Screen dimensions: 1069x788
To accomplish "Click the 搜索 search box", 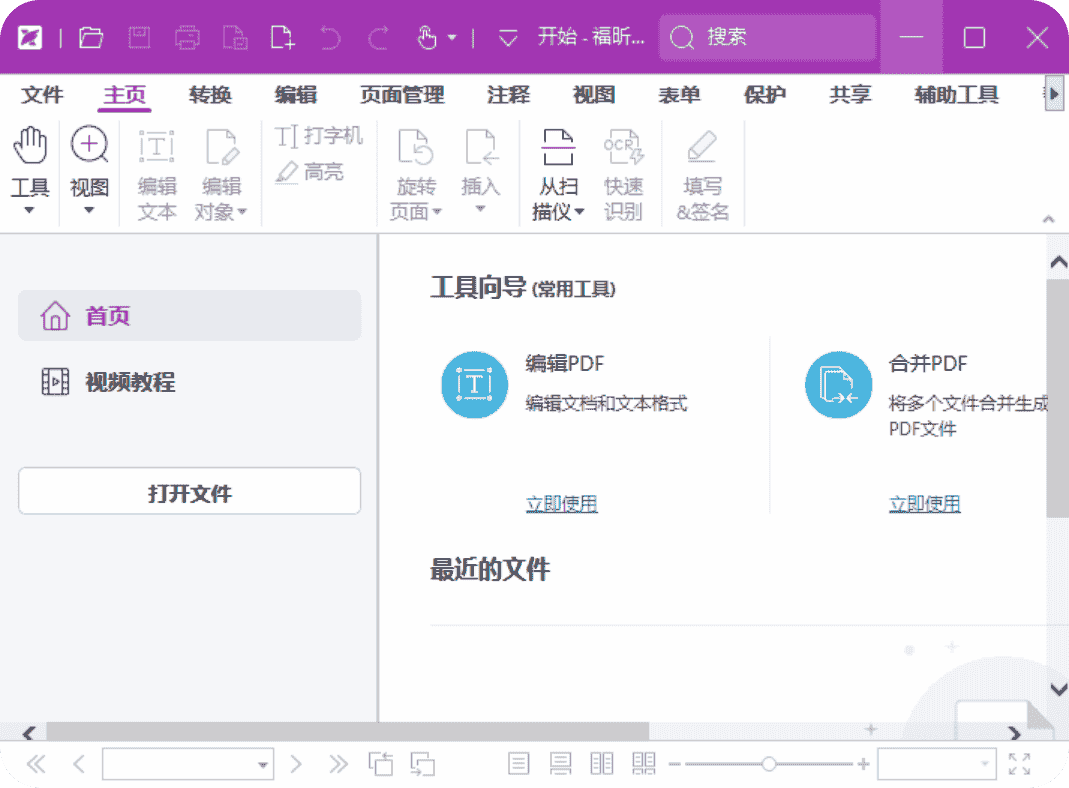I will (766, 38).
